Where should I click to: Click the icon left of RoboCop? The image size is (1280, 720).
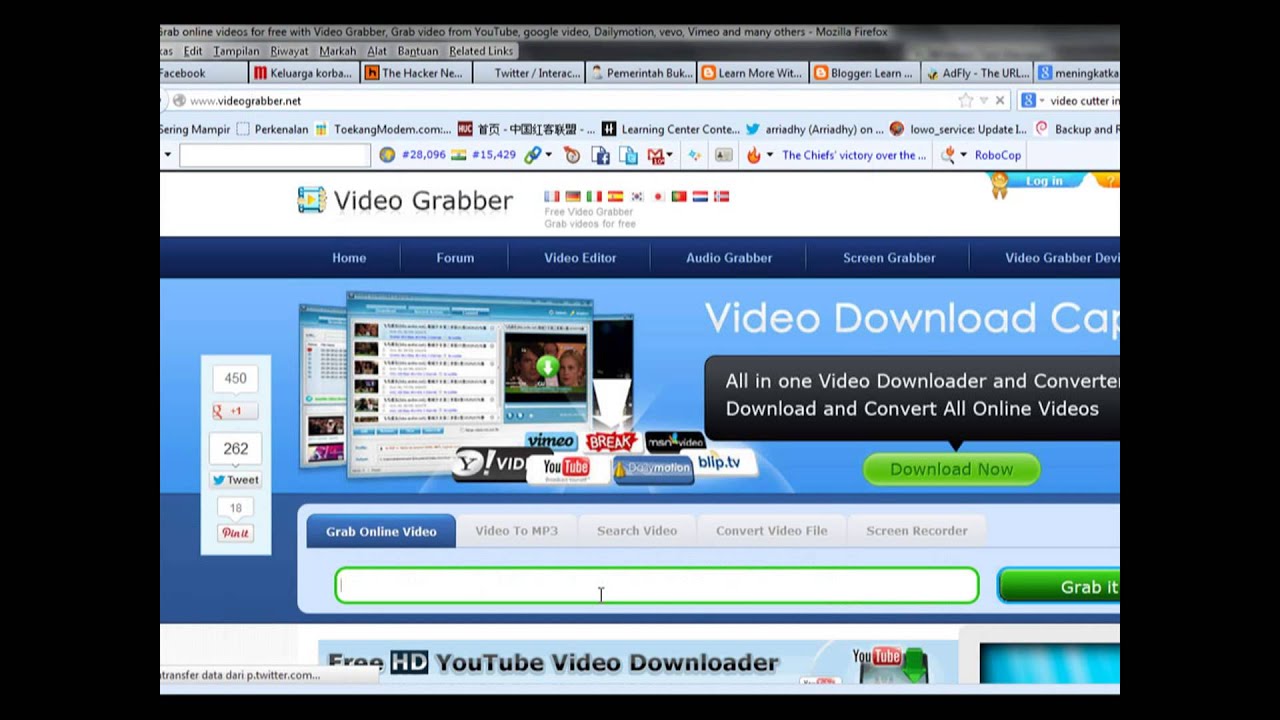point(949,155)
